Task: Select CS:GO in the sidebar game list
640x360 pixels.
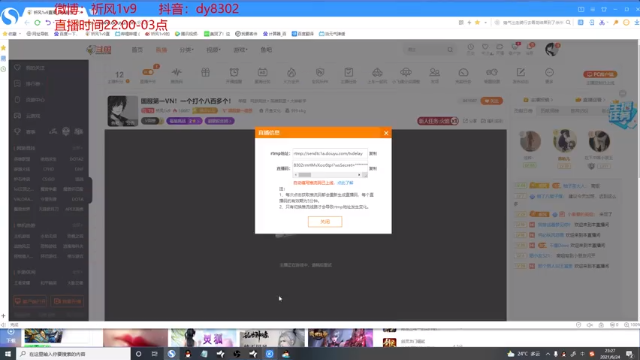Action: pos(48,179)
